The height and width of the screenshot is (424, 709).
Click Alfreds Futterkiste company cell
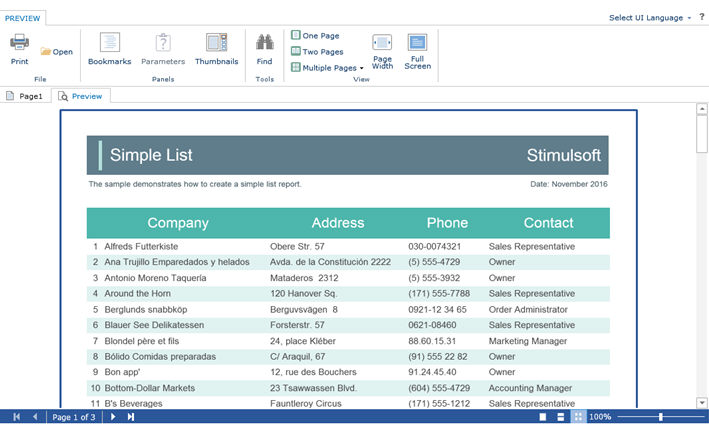point(141,246)
